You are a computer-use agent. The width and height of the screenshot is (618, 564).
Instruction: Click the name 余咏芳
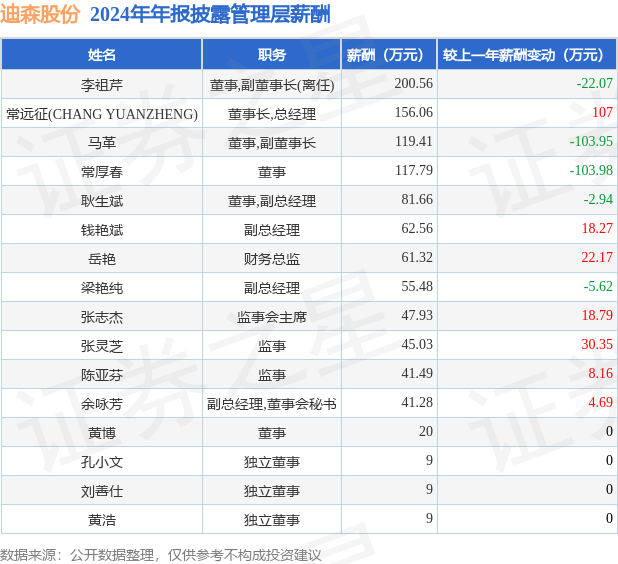(102, 404)
